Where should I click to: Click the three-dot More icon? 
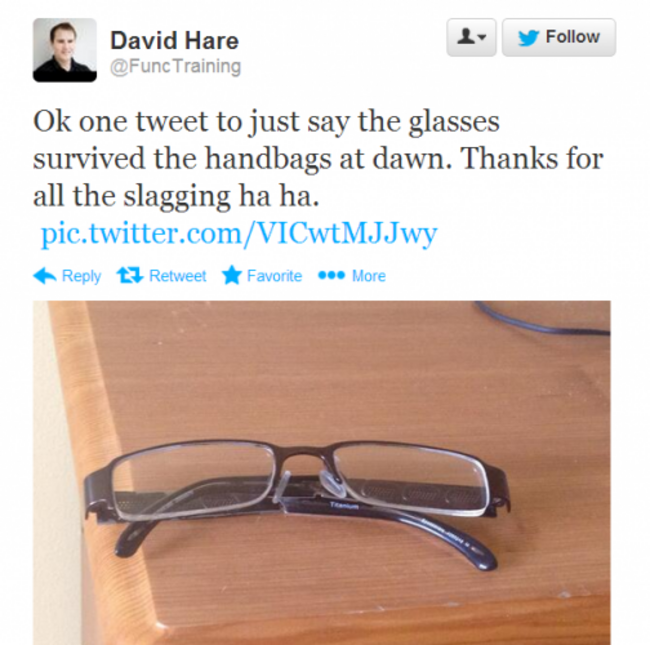330,276
